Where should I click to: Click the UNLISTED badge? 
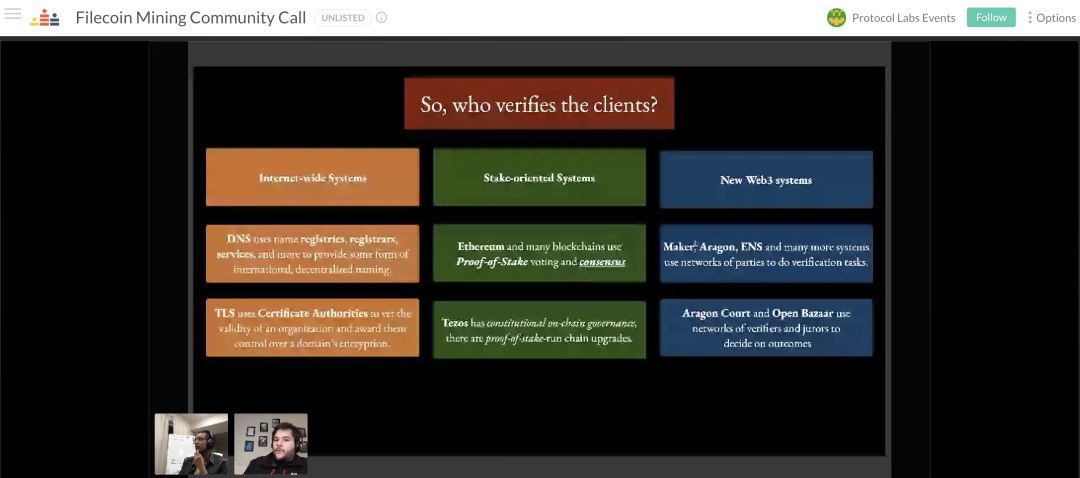[x=343, y=18]
